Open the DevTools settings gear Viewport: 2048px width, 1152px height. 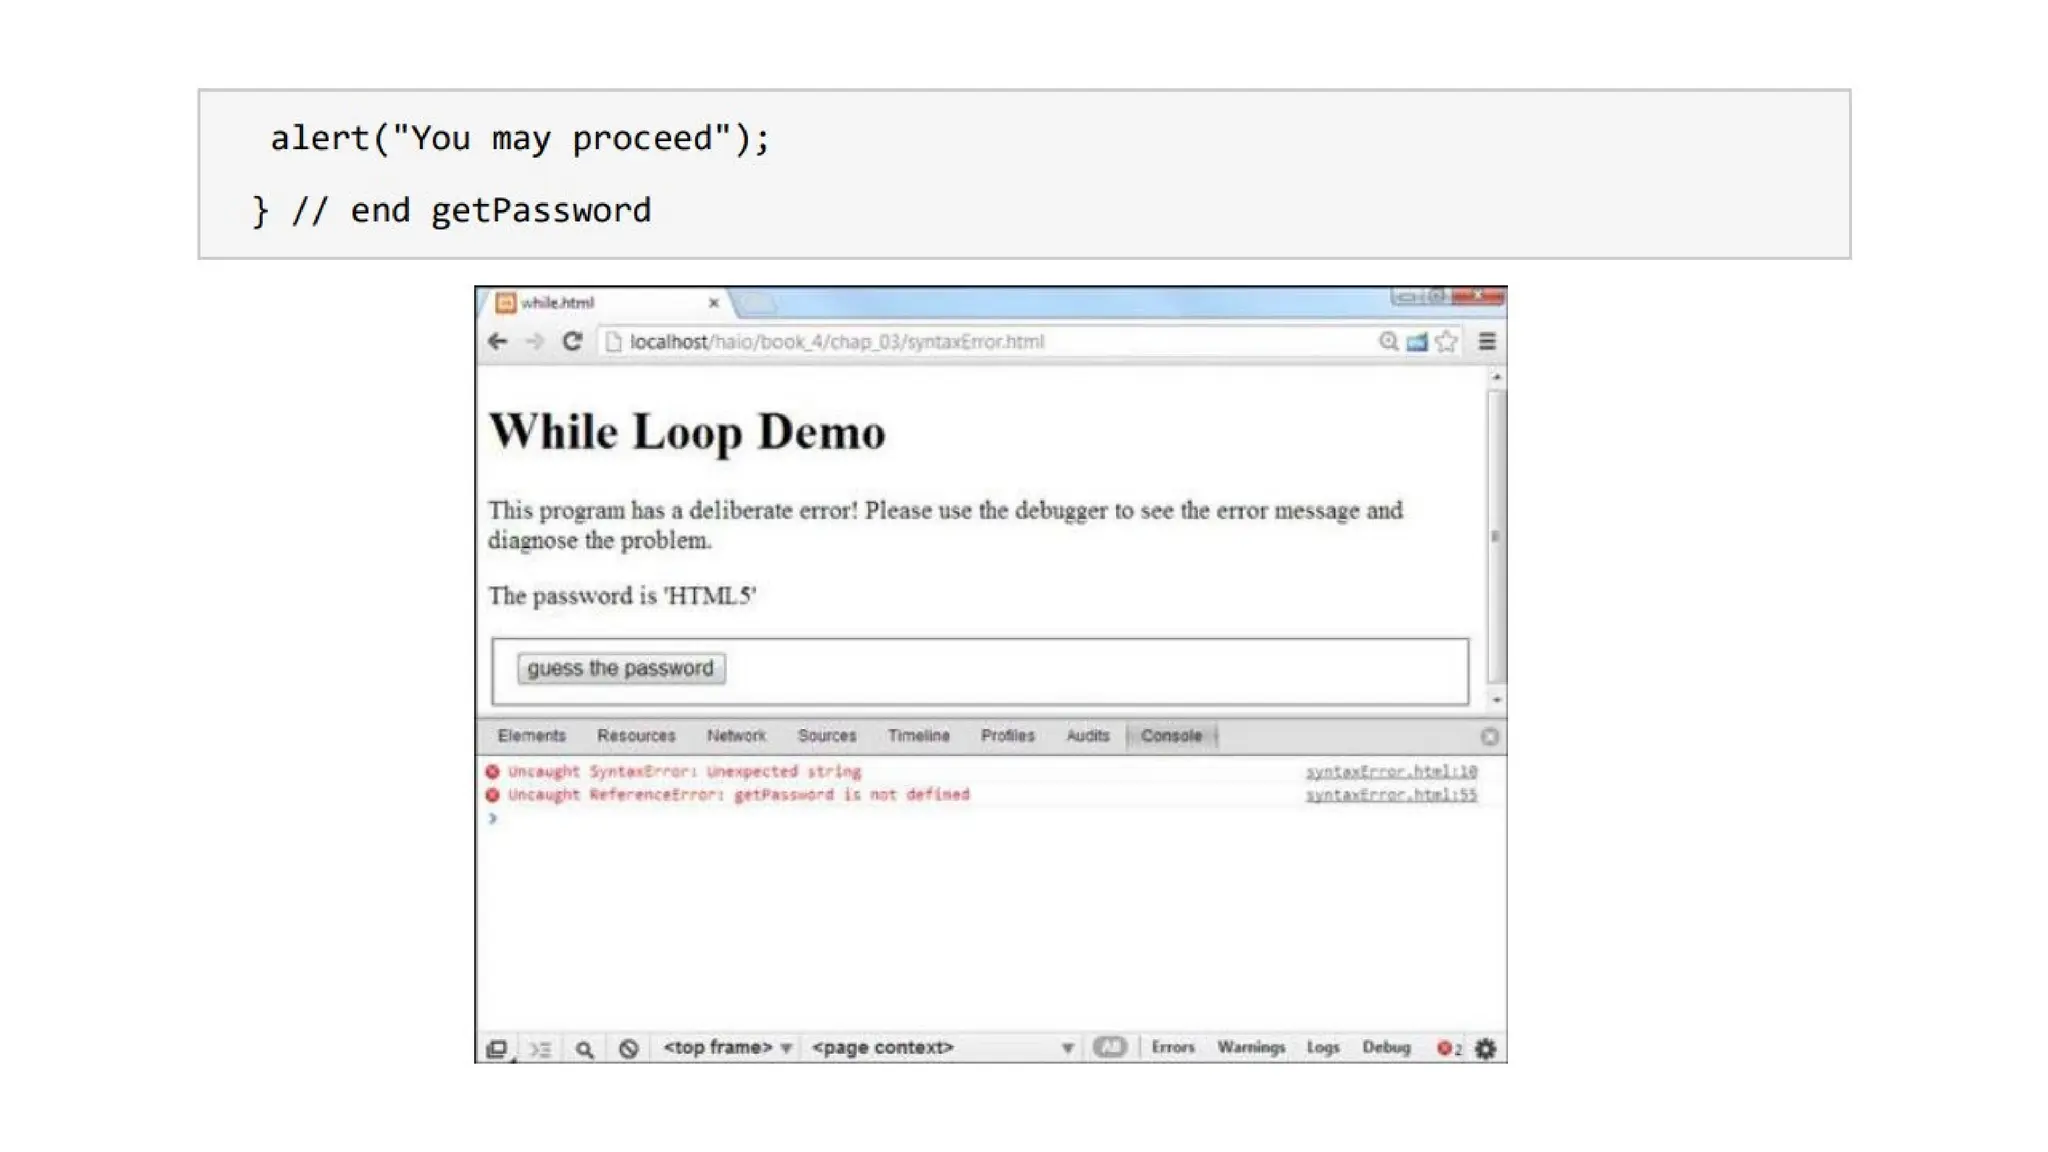coord(1486,1048)
